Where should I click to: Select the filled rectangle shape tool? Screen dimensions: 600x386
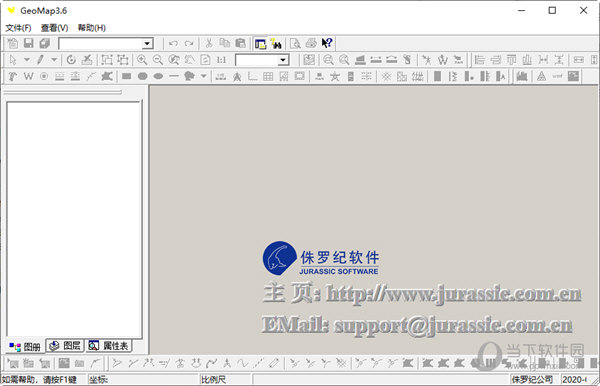(127, 77)
